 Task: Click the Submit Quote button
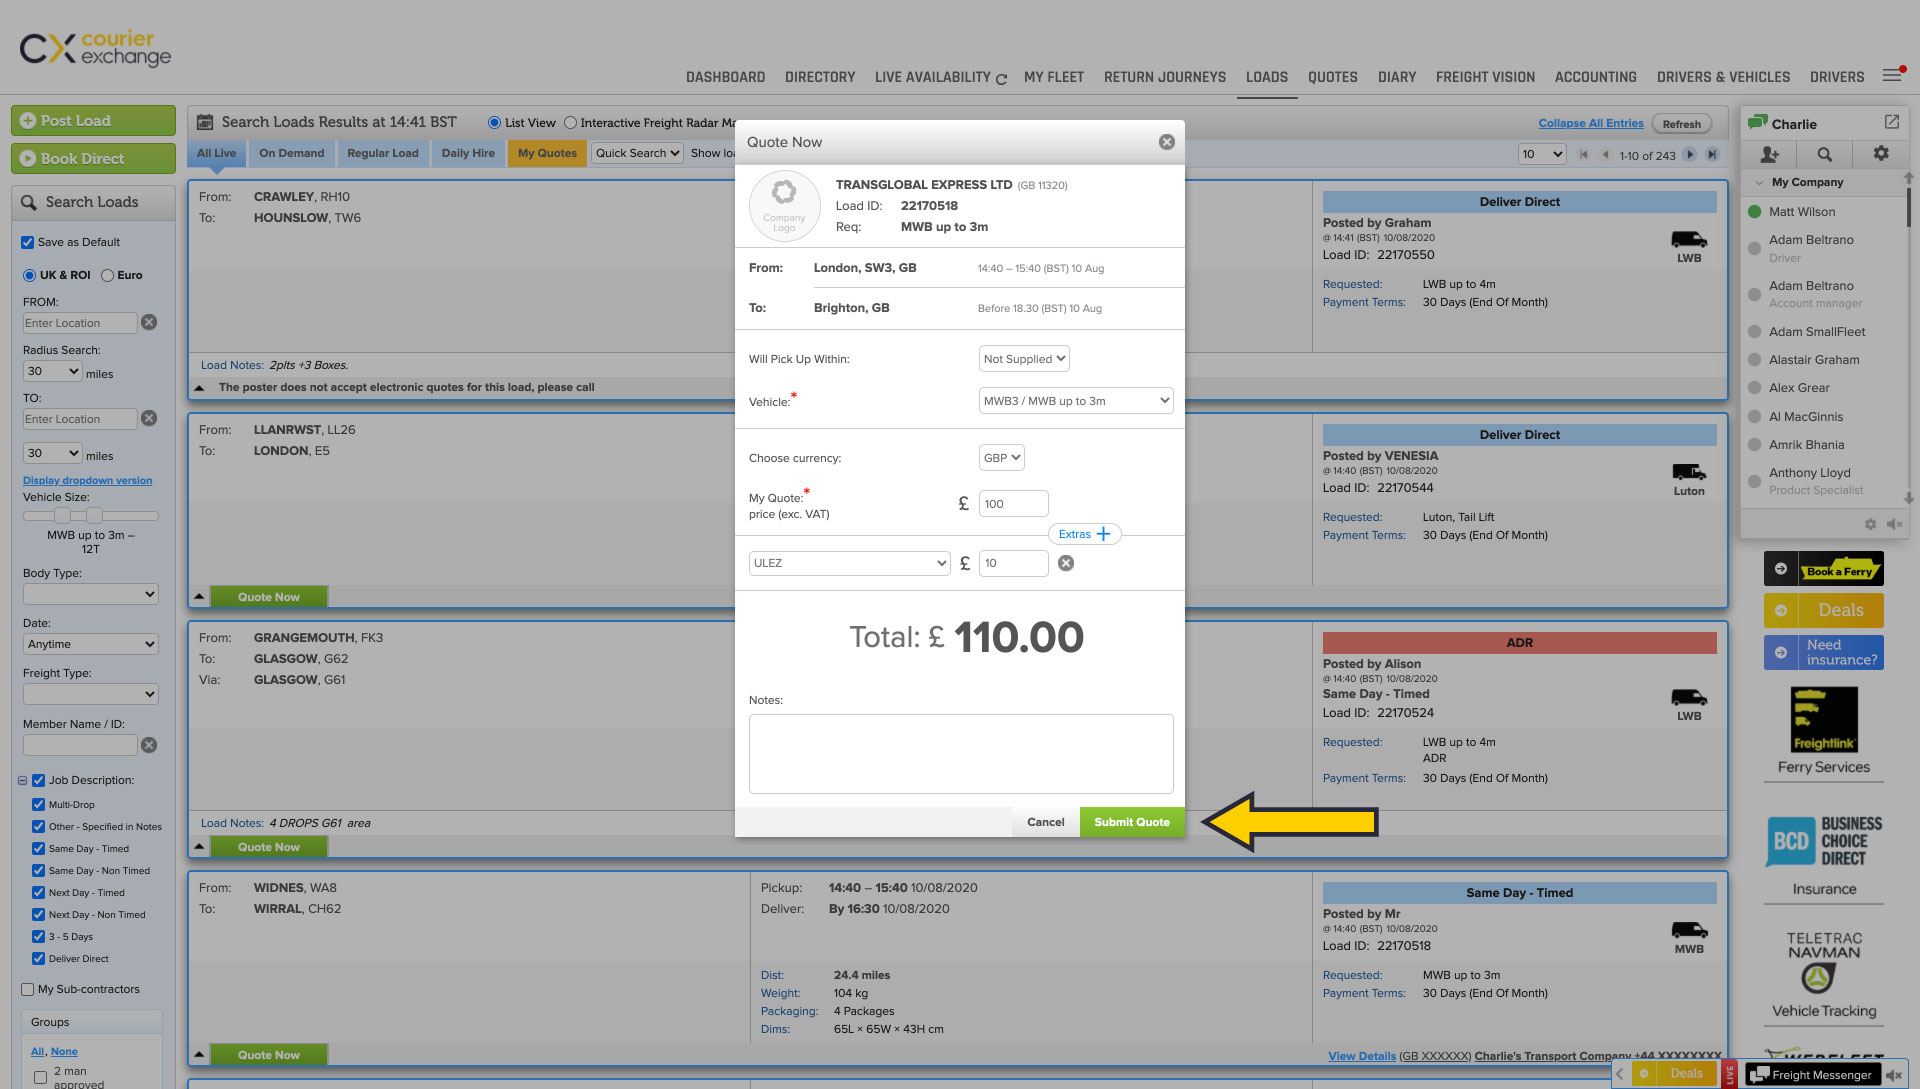point(1131,822)
